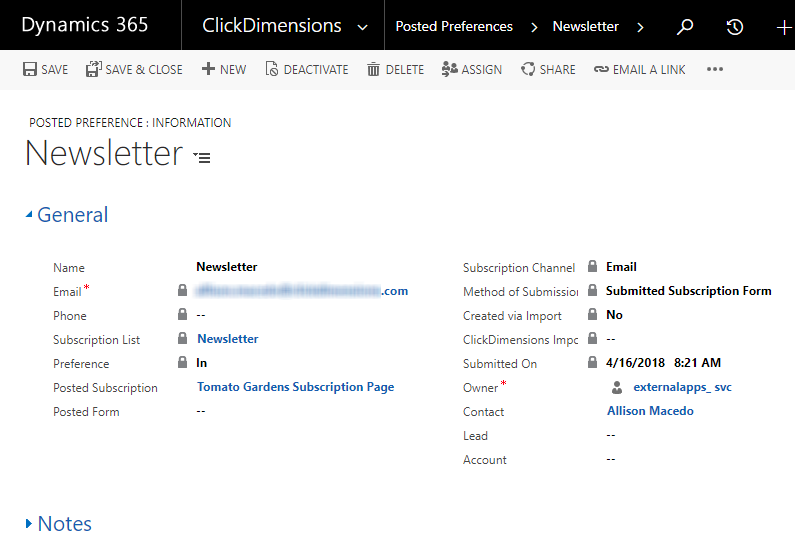Click the Share circular icon
The height and width of the screenshot is (556, 795).
tap(528, 69)
